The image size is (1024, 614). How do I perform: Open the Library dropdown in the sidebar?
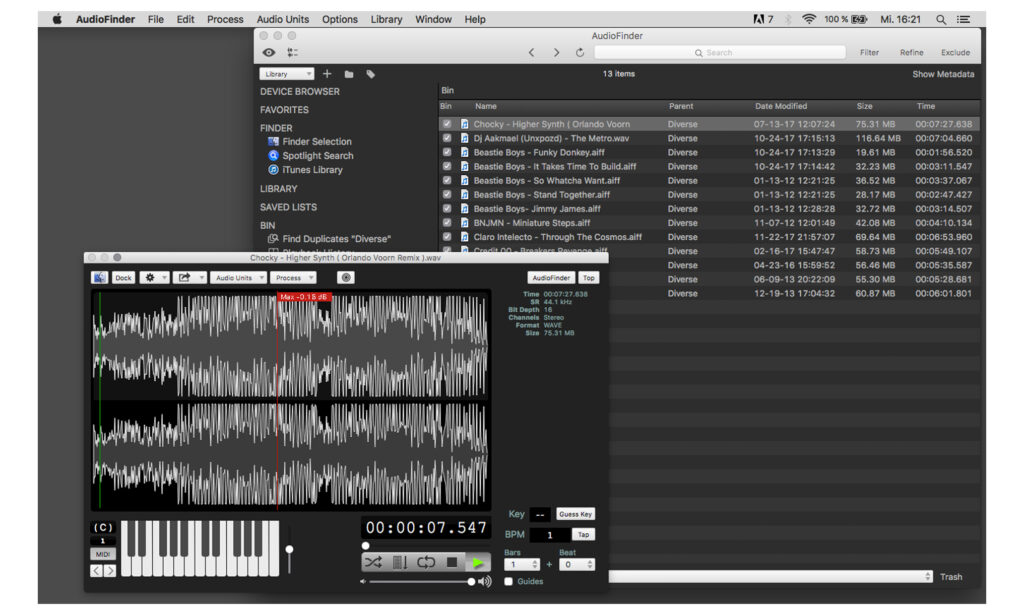coord(287,74)
